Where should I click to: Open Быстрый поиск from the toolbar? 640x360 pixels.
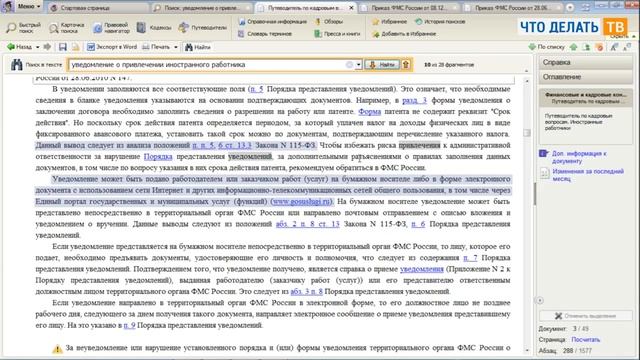tap(24, 28)
